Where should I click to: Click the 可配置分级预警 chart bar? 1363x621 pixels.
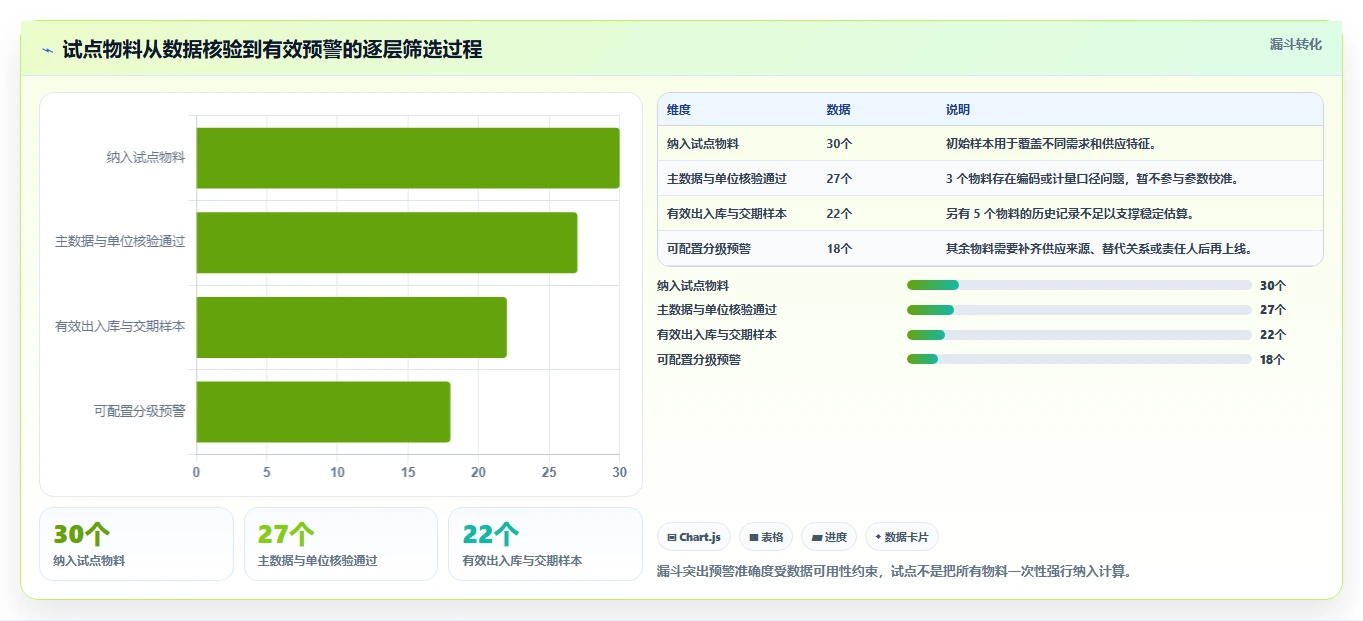pyautogui.click(x=323, y=411)
